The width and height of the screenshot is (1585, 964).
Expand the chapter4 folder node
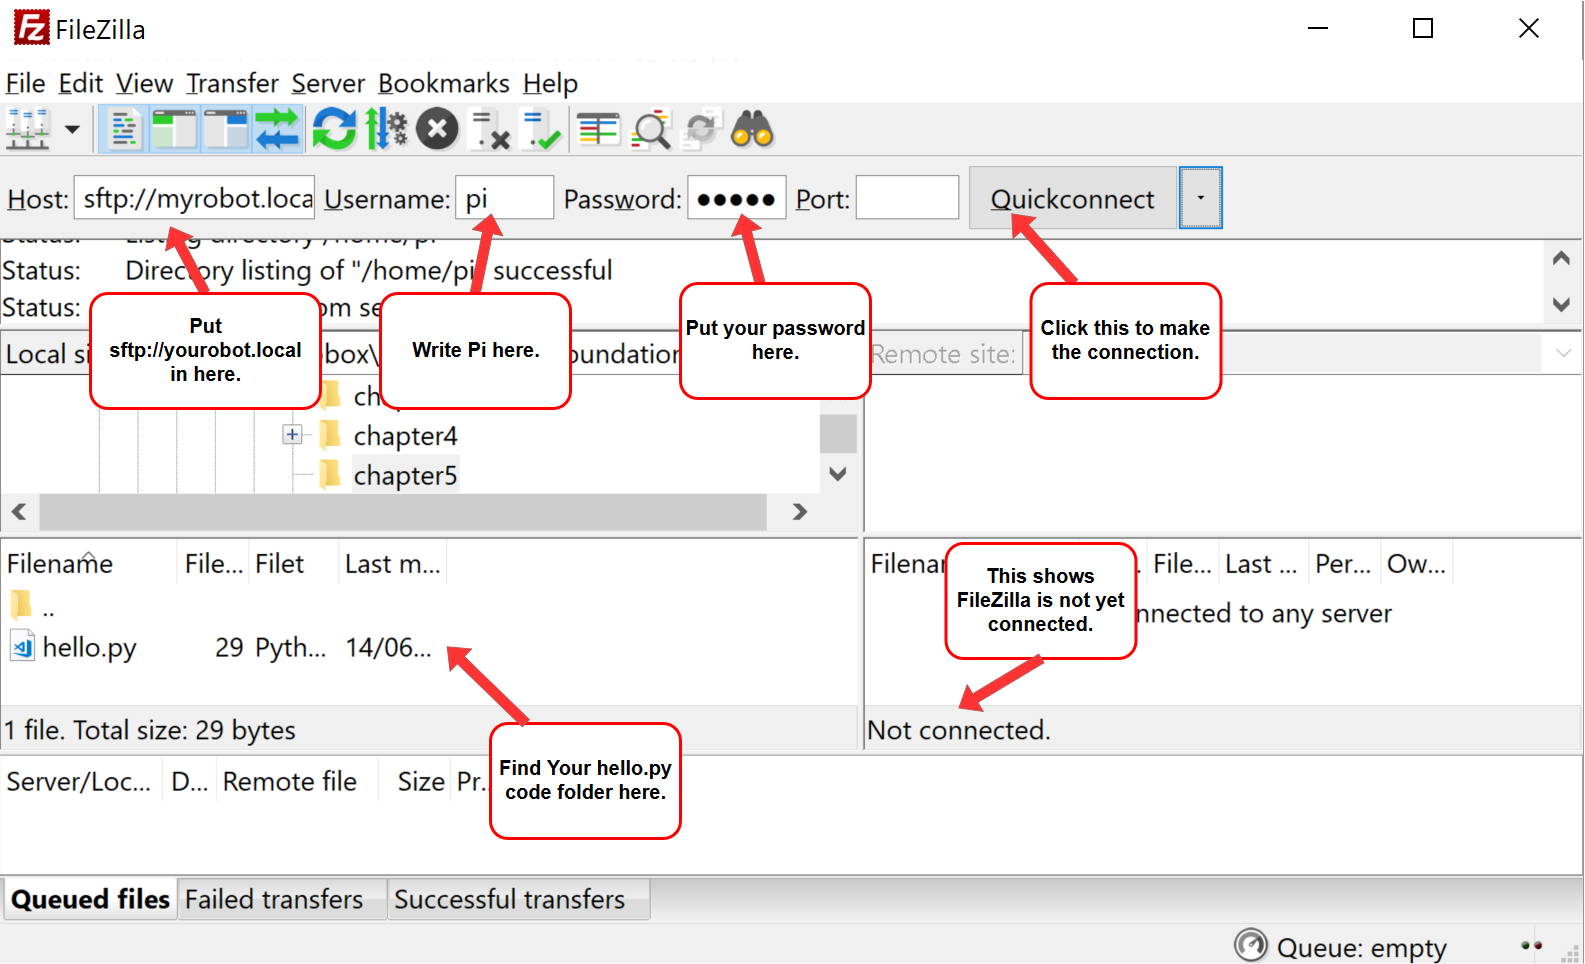coord(292,435)
